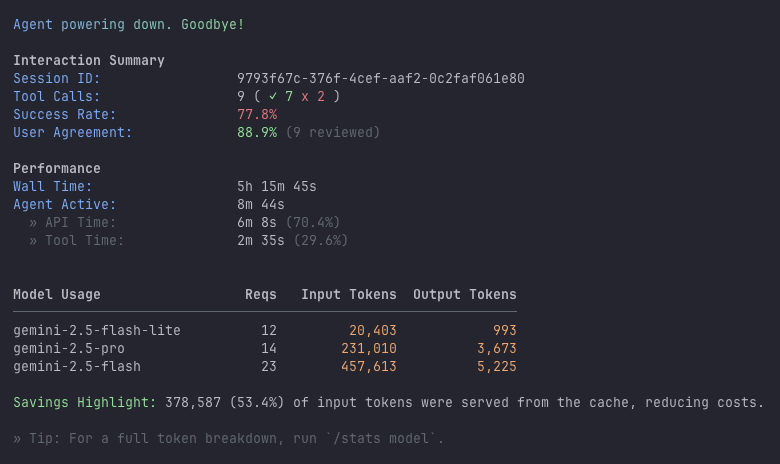The height and width of the screenshot is (464, 780).
Task: Click the 88.9% user agreement value
Action: point(257,132)
